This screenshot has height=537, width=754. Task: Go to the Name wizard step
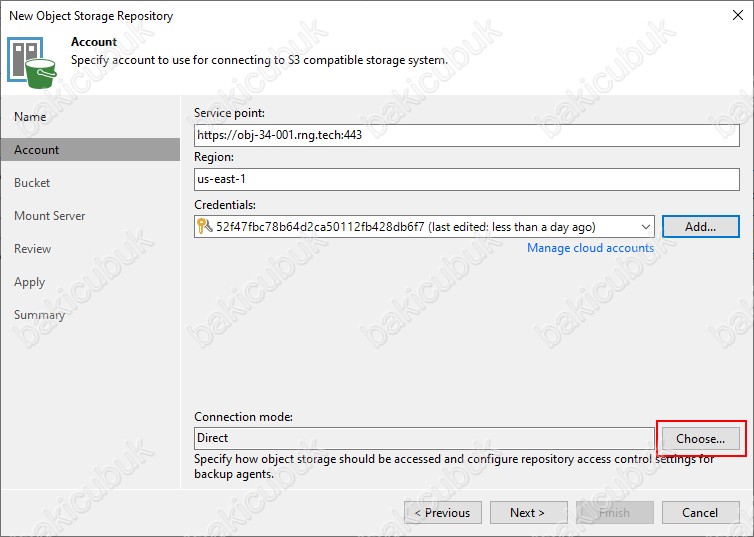pos(30,117)
